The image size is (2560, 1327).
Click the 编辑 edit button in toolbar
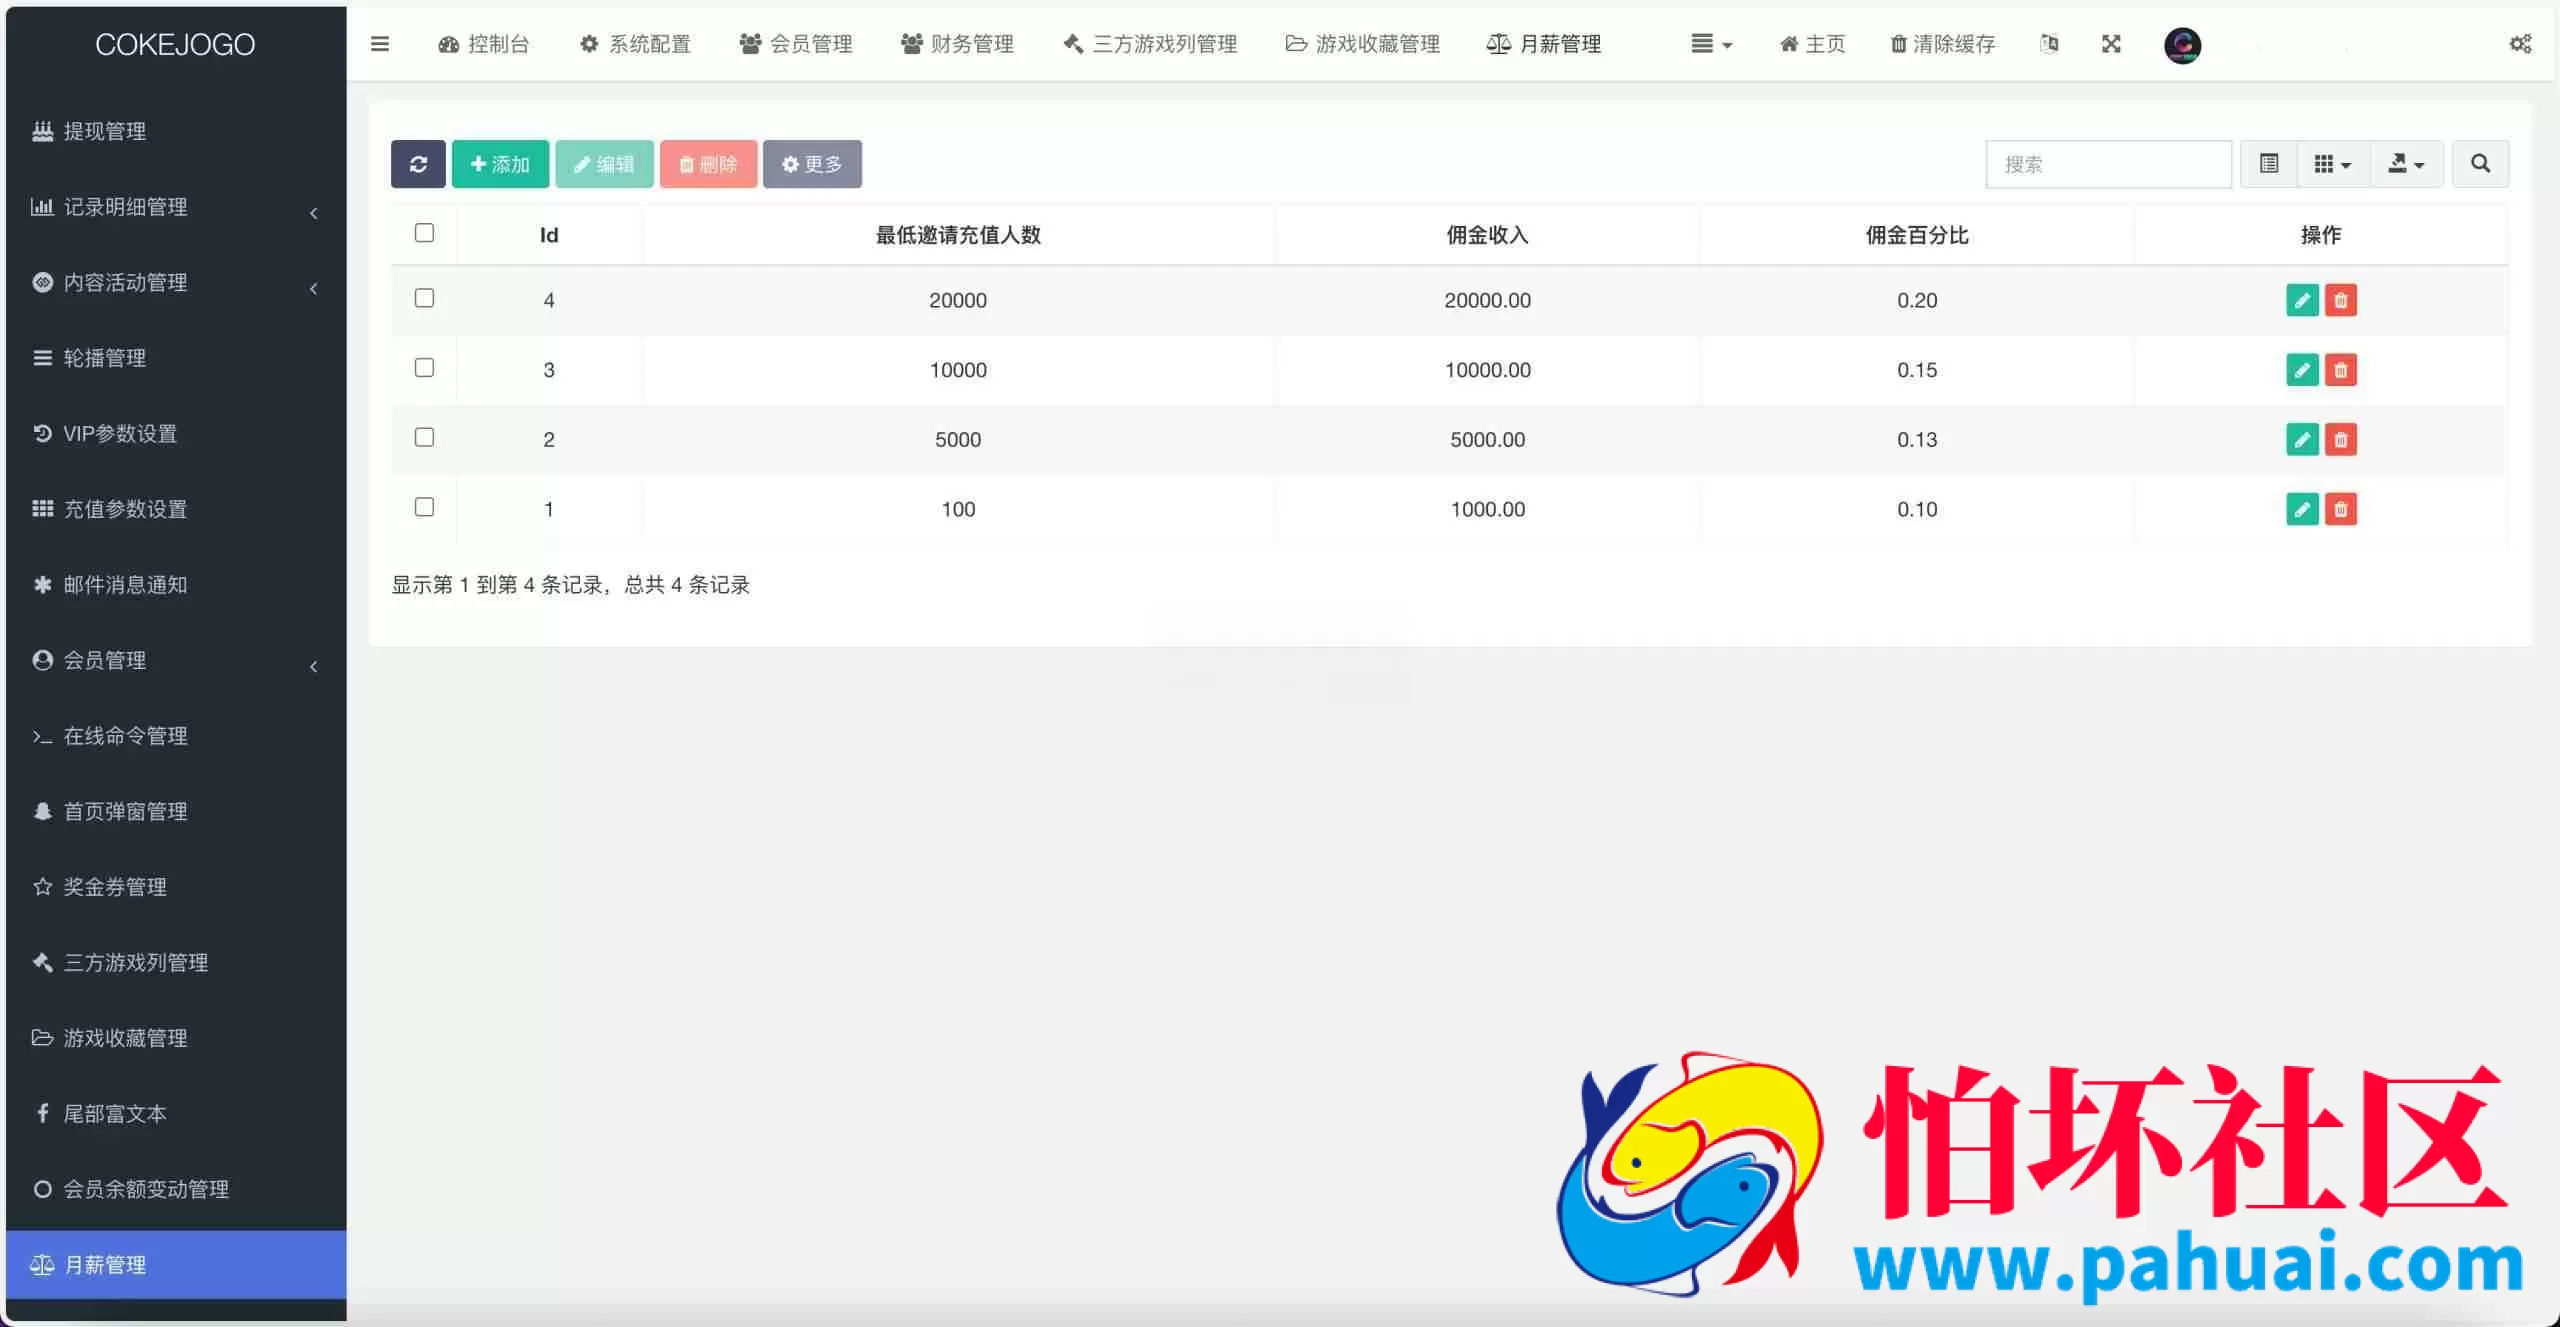(604, 164)
